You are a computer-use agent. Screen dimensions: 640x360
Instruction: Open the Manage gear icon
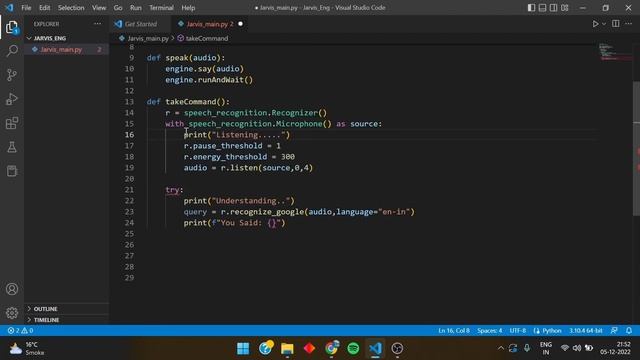(x=12, y=313)
